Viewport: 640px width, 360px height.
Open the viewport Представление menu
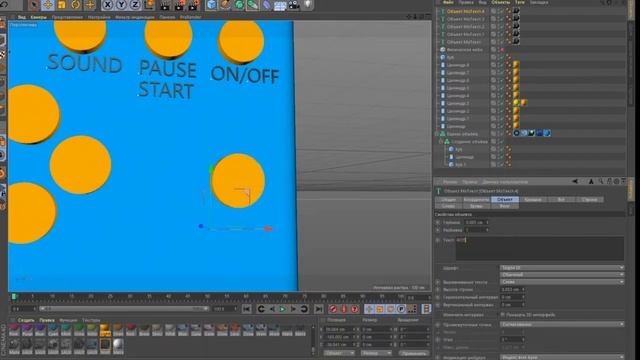[67, 17]
